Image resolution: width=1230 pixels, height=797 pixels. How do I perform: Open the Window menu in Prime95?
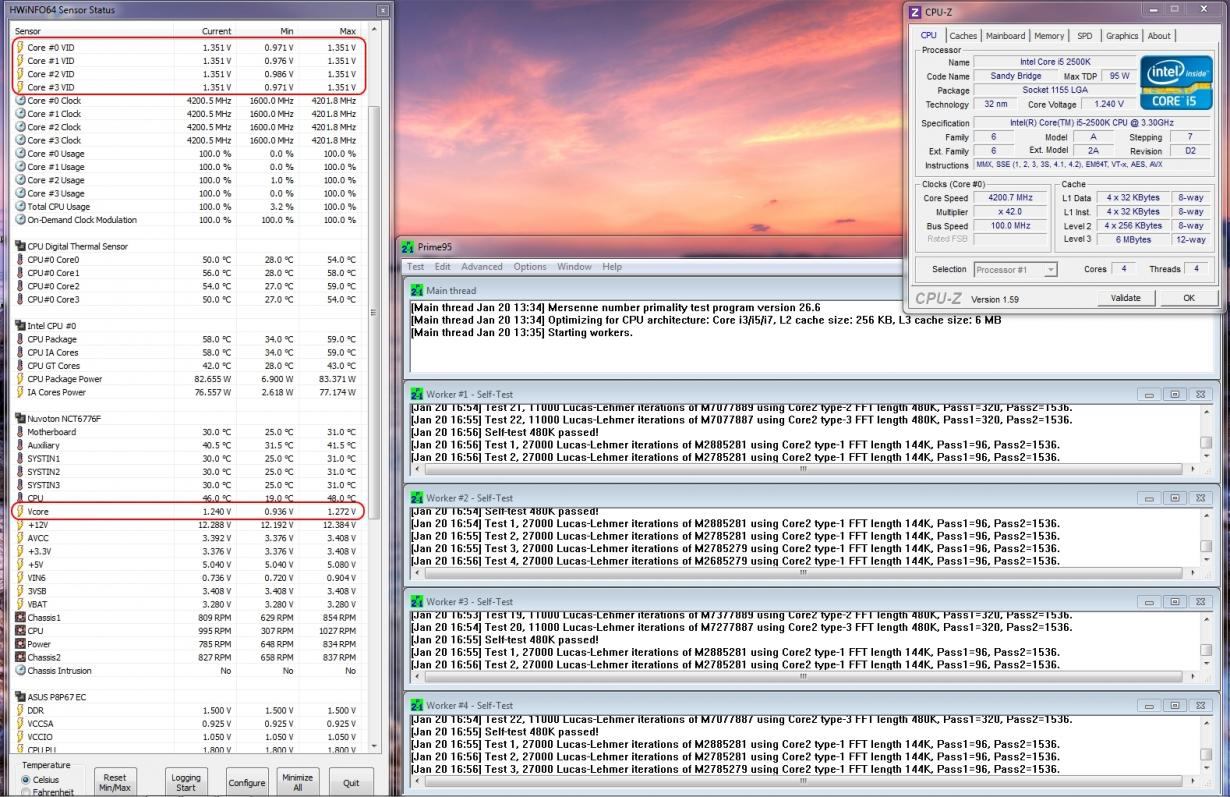coord(574,267)
